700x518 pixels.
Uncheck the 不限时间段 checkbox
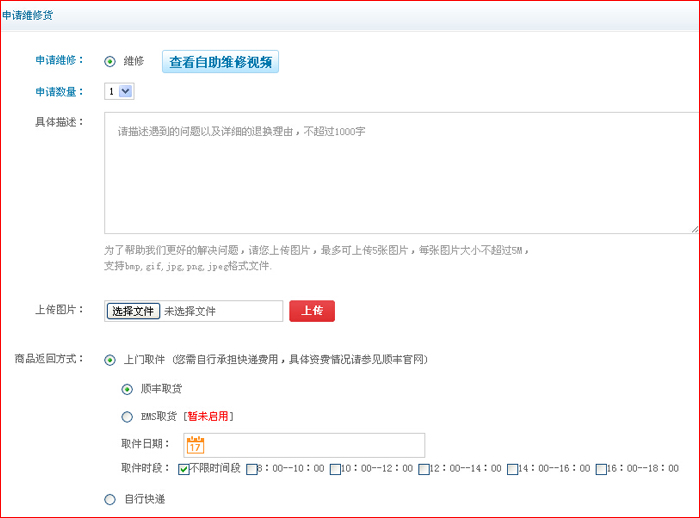tap(184, 469)
